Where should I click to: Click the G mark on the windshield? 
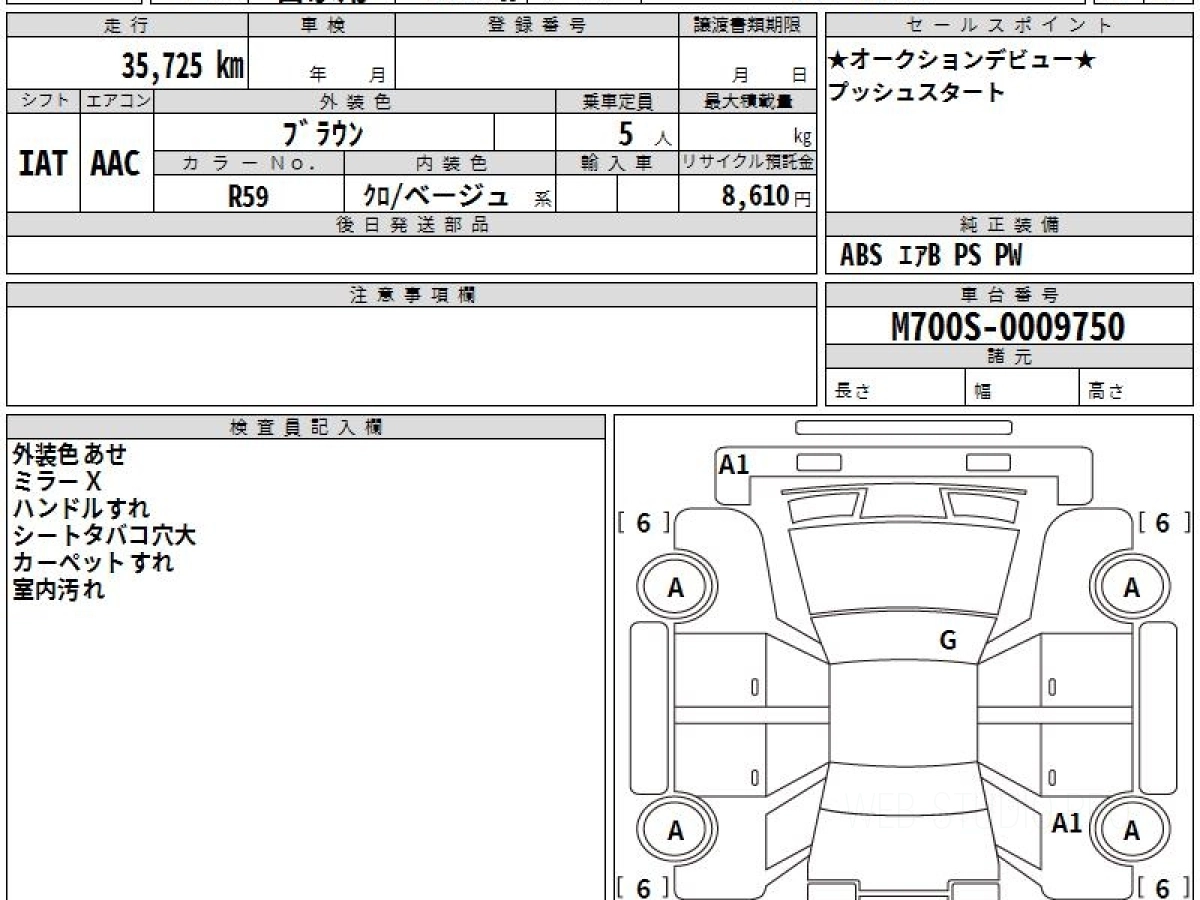click(x=948, y=641)
